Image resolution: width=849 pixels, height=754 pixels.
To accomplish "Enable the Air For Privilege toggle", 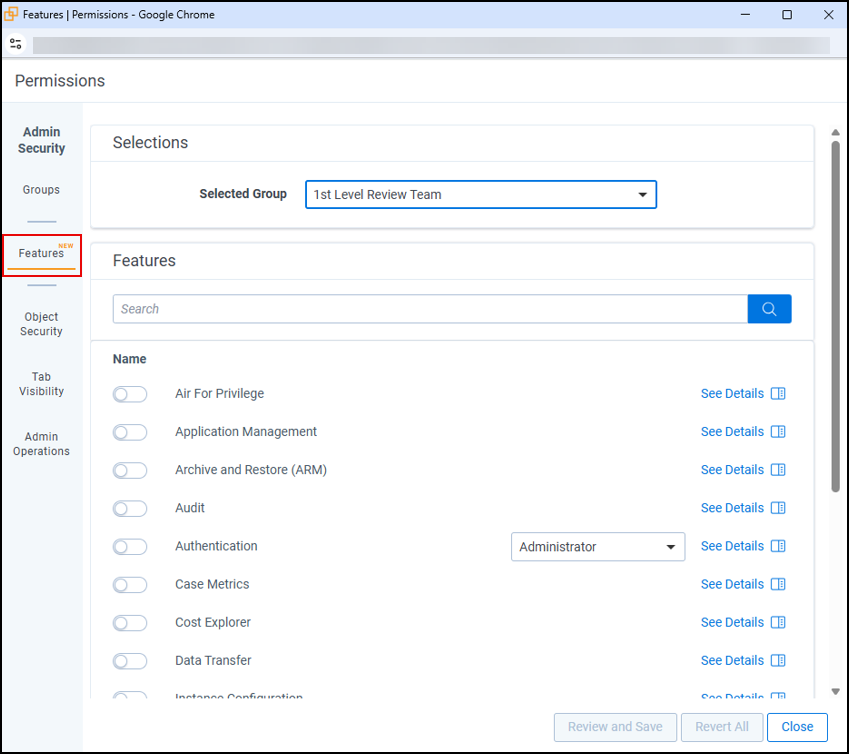I will (130, 393).
